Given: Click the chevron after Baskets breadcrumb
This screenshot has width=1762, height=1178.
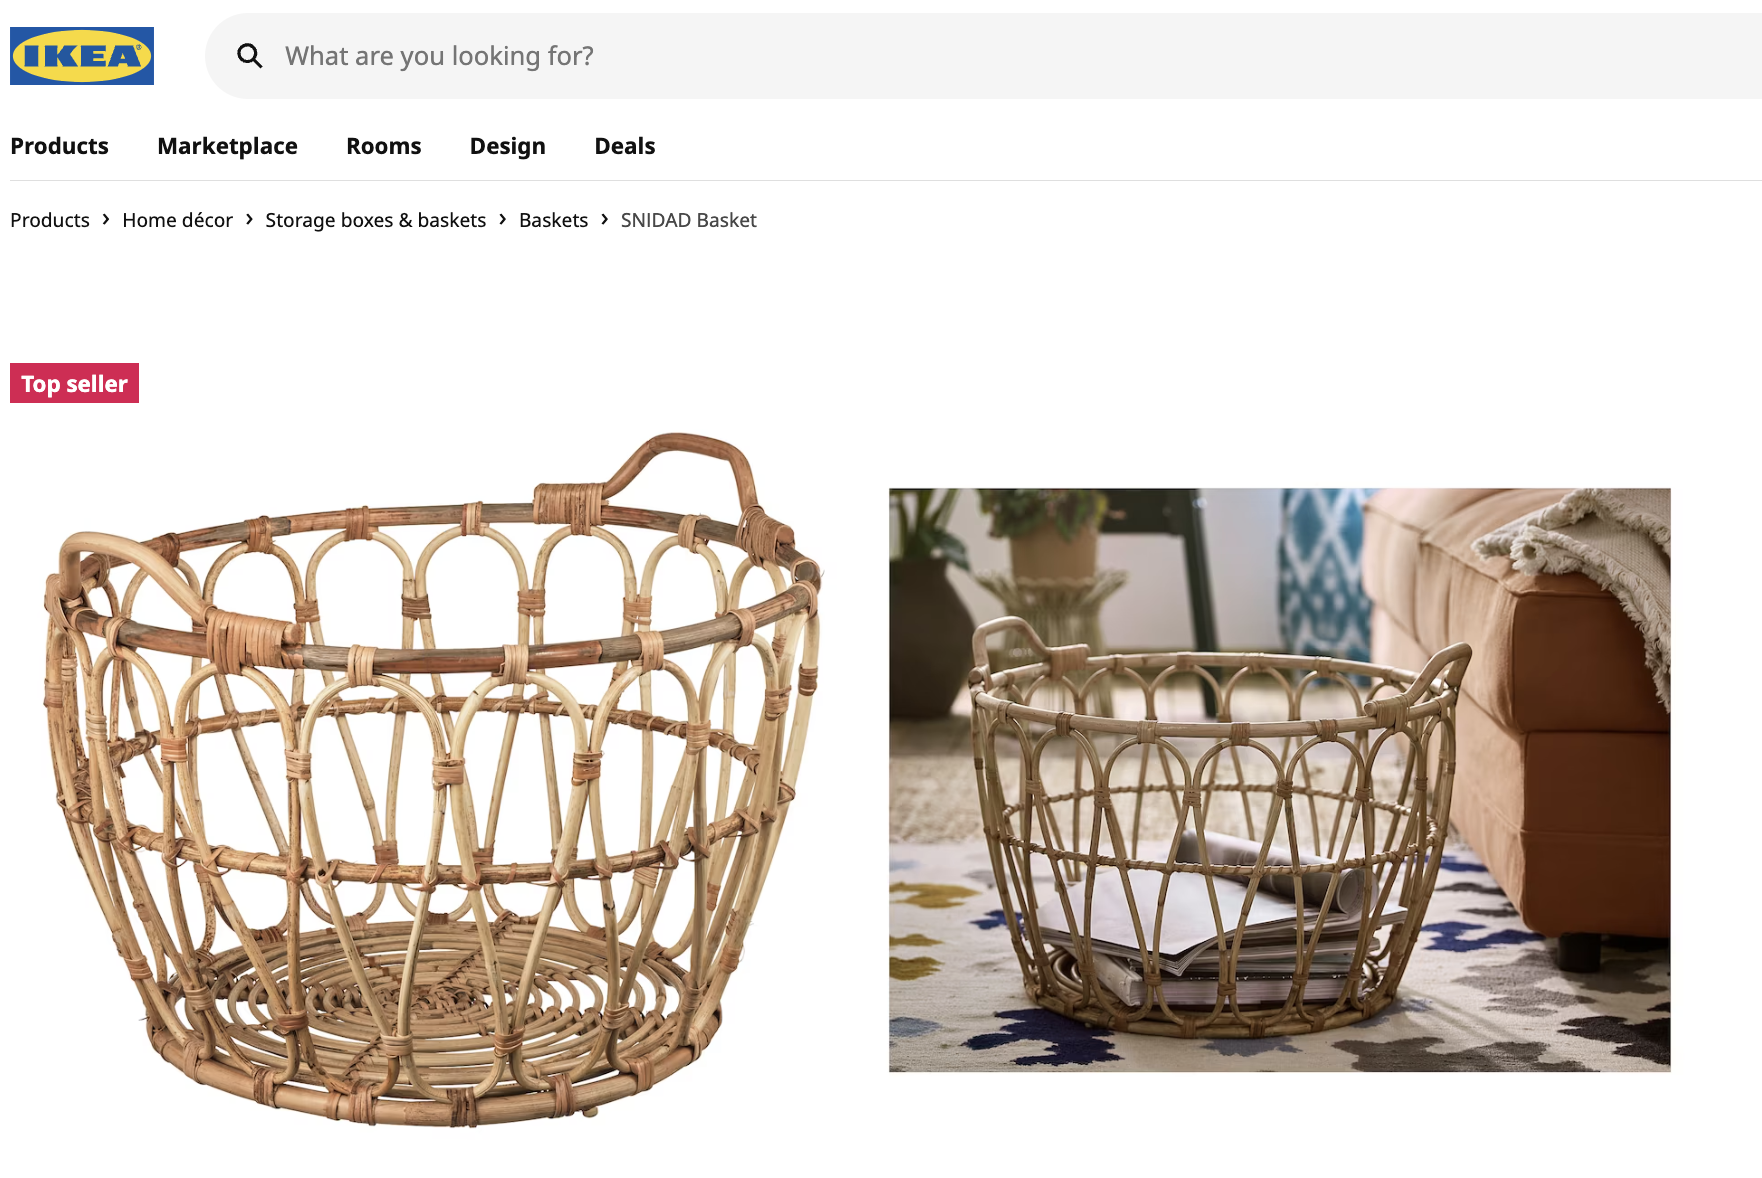Looking at the screenshot, I should [604, 219].
